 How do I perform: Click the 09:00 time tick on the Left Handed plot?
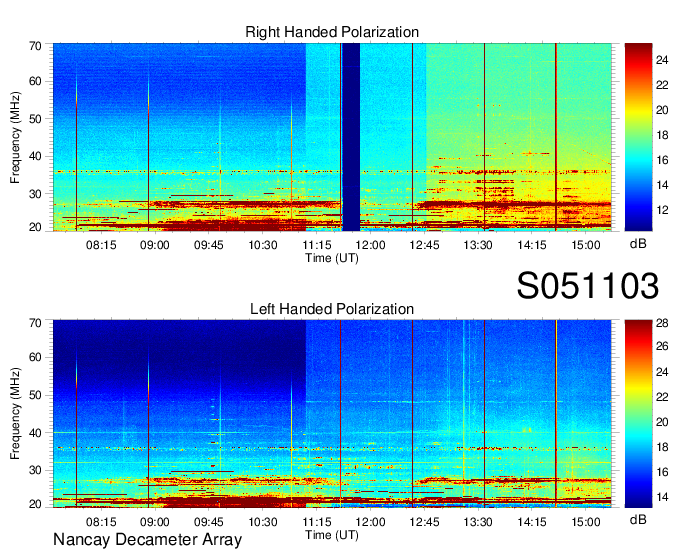pyautogui.click(x=155, y=522)
